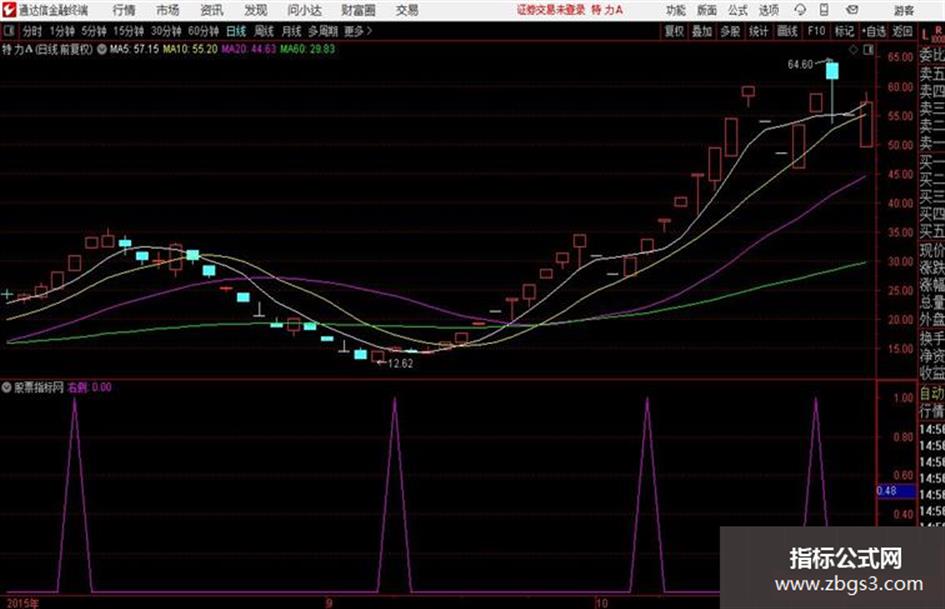Click the 特力A (日线 前复权) title
The height and width of the screenshot is (609, 945).
coord(48,49)
